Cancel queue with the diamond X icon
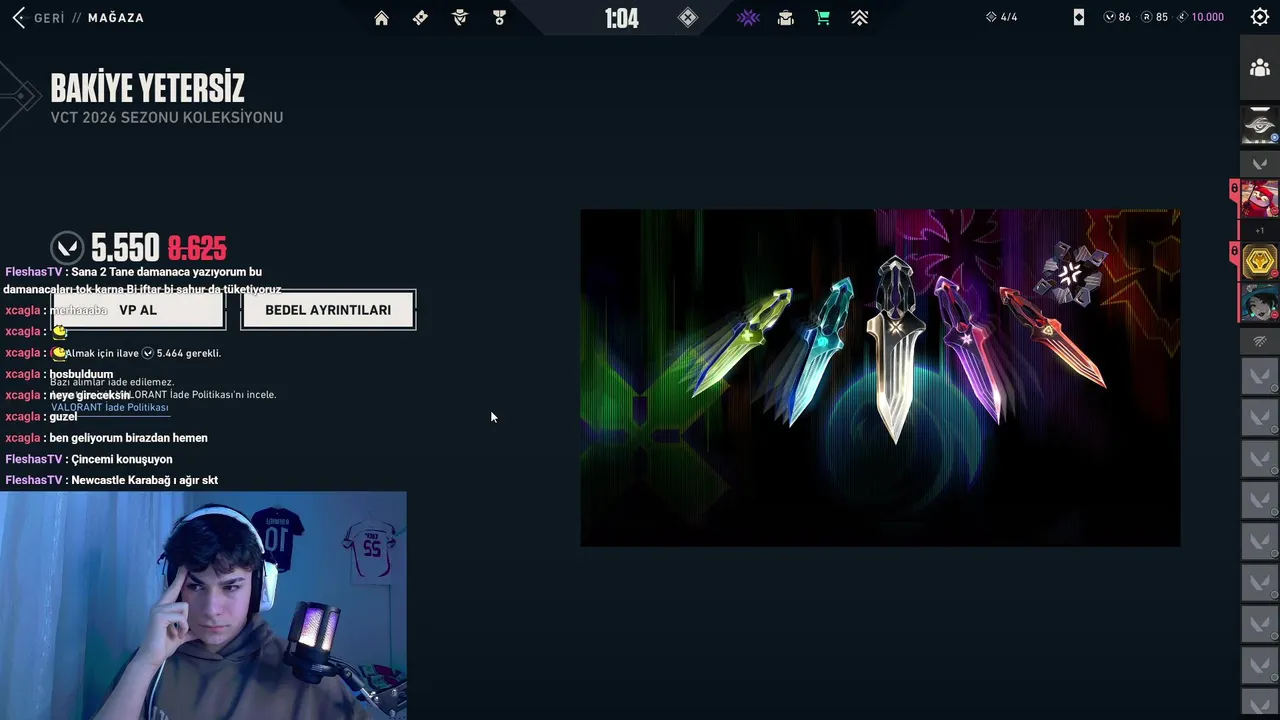1280x720 pixels. click(x=688, y=17)
